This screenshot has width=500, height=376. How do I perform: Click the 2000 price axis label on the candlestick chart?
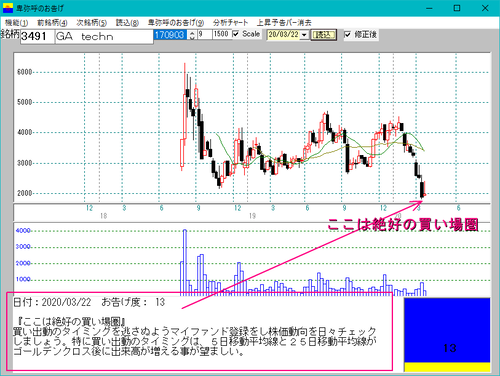coord(24,193)
